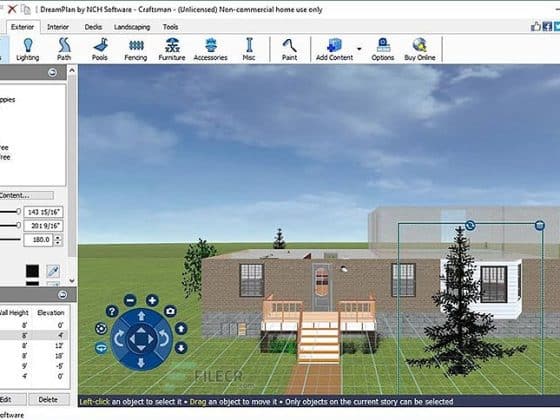The height and width of the screenshot is (420, 560).
Task: Click the Facebook share icon
Action: [x=547, y=26]
